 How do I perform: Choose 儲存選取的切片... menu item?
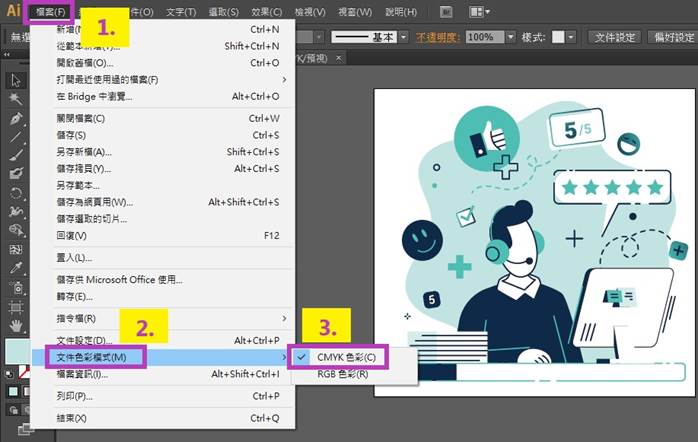[x=162, y=219]
